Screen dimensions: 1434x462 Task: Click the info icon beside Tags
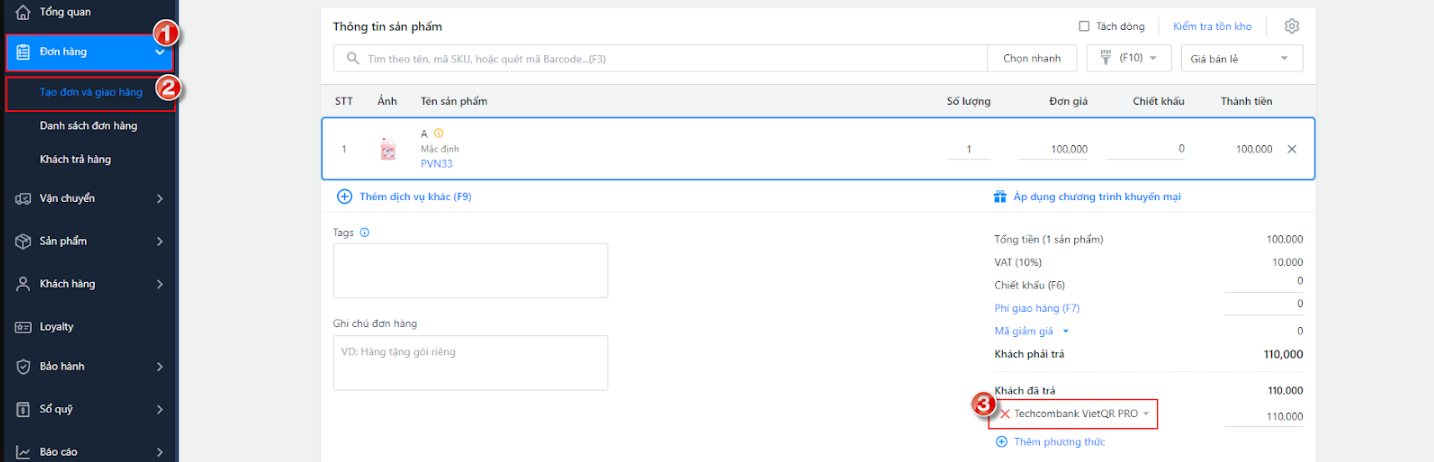tap(364, 232)
